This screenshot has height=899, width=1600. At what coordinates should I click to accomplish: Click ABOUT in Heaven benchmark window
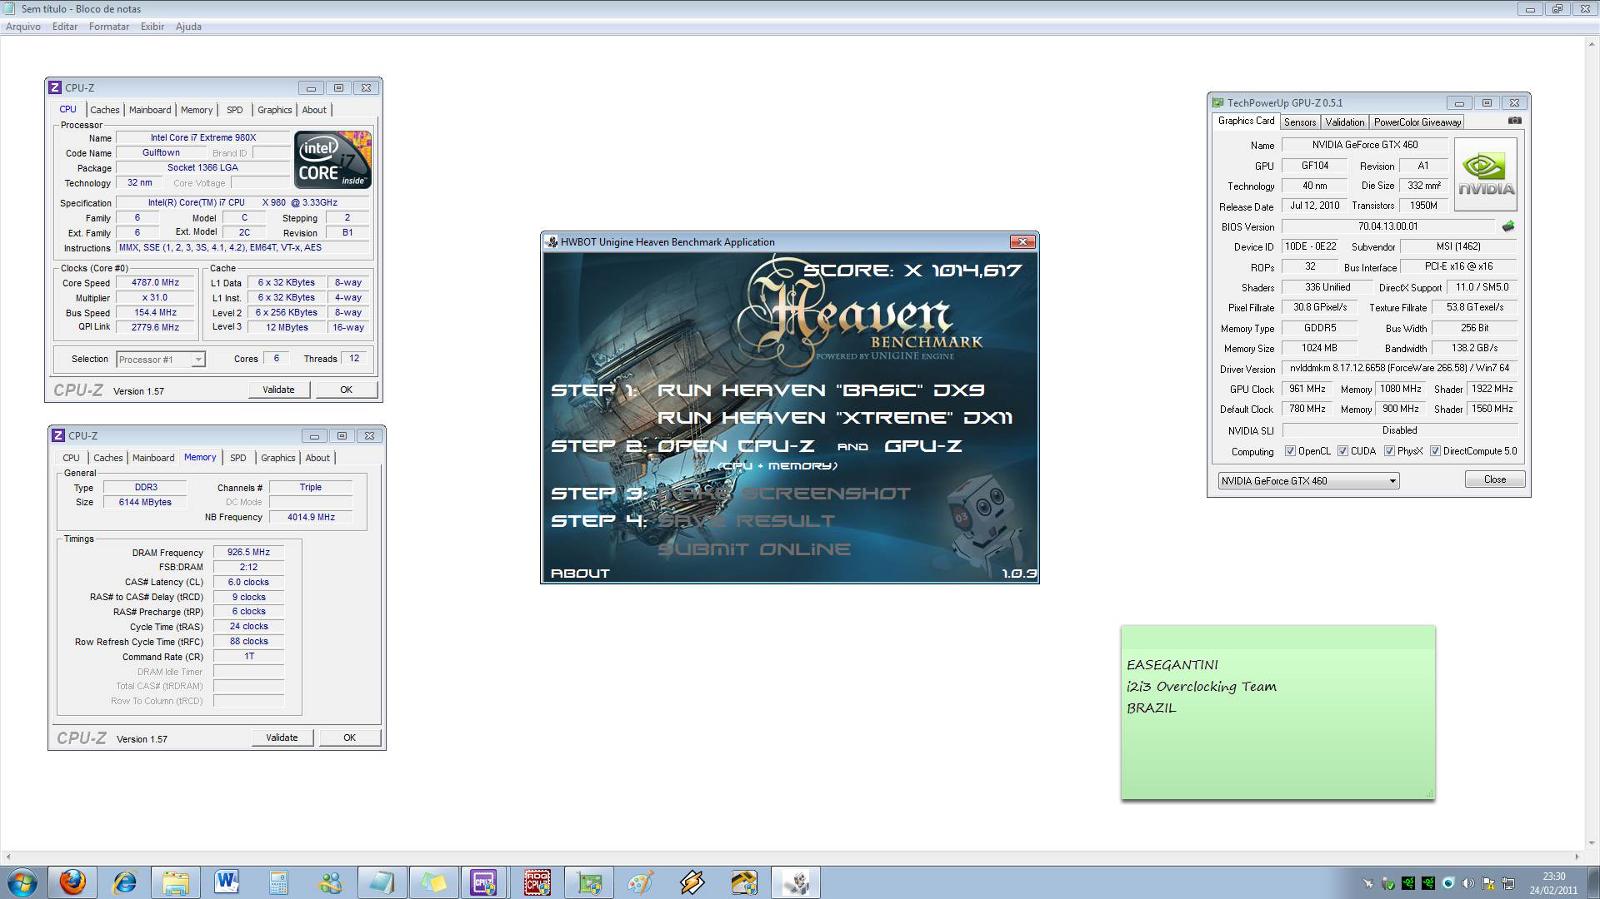click(580, 573)
